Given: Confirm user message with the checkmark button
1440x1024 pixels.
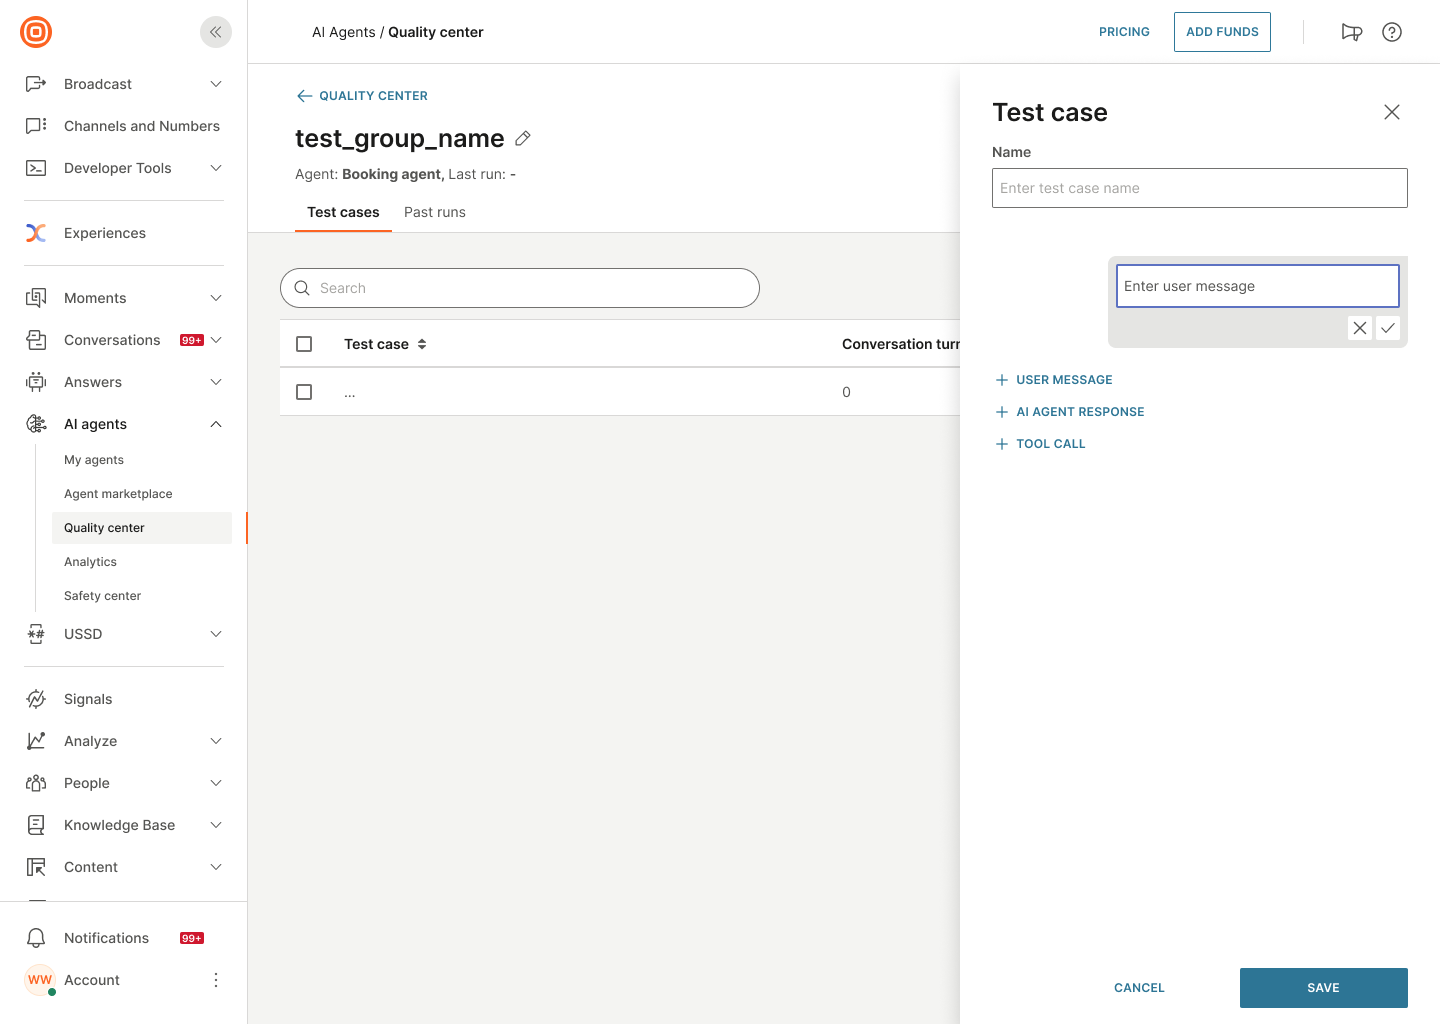Looking at the screenshot, I should point(1388,328).
